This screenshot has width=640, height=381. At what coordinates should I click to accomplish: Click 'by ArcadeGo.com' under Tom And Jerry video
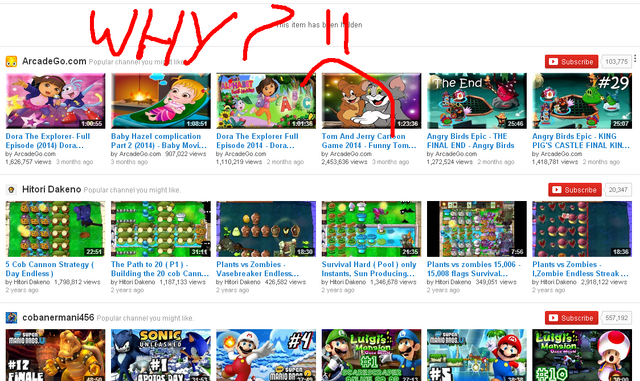click(347, 154)
